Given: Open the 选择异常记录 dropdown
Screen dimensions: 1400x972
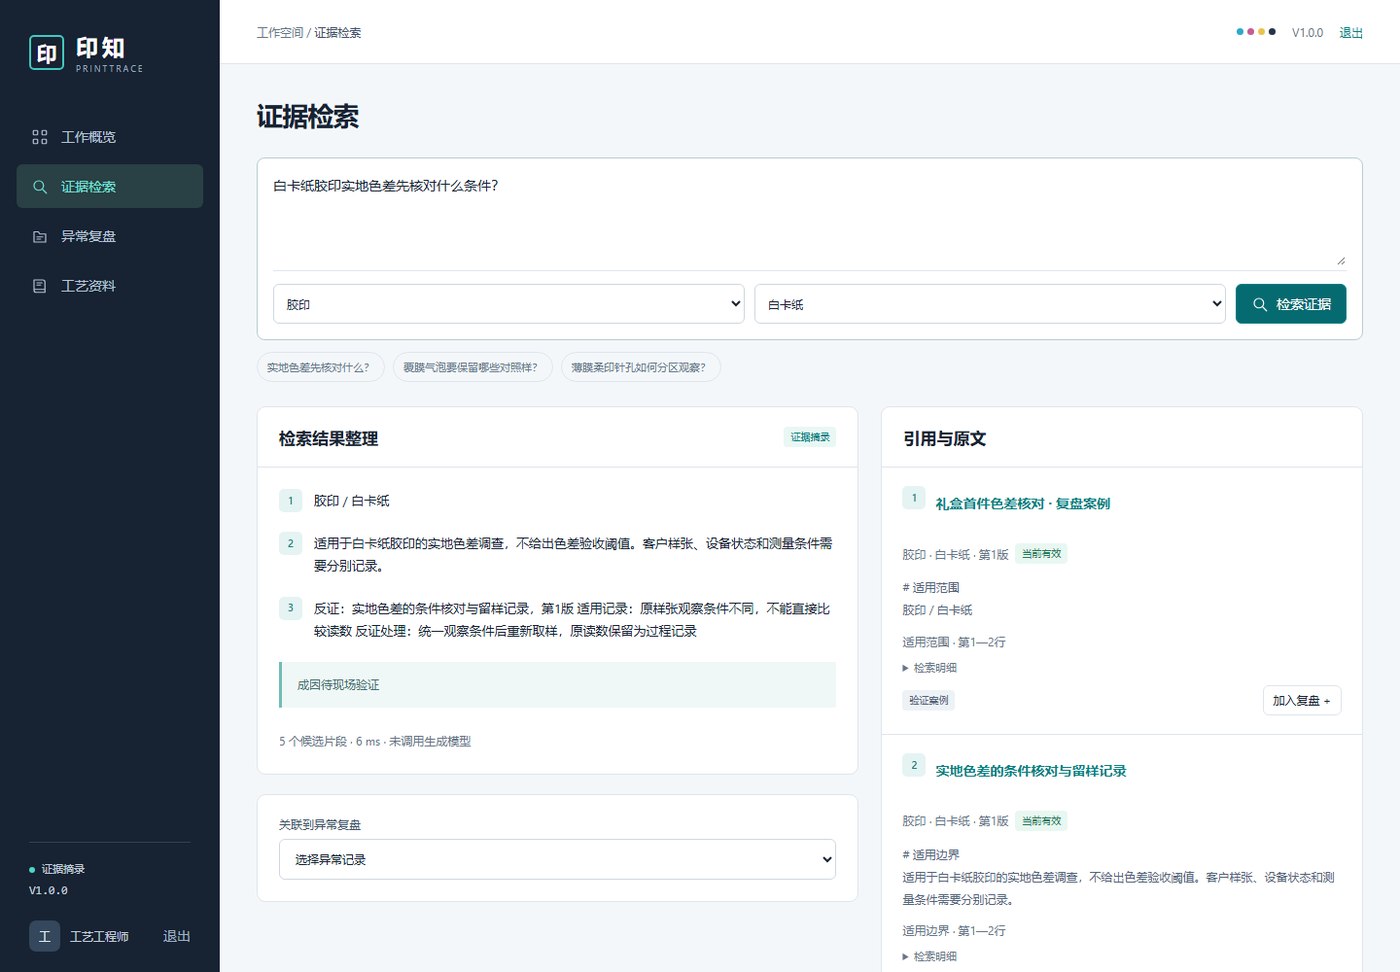Looking at the screenshot, I should [557, 860].
